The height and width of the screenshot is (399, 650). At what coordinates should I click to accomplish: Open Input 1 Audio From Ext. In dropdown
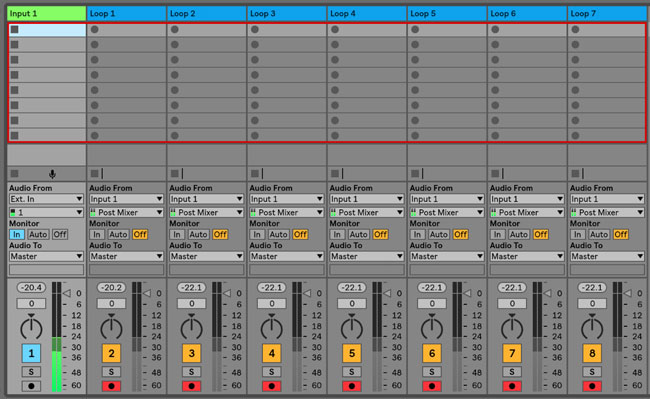[46, 199]
